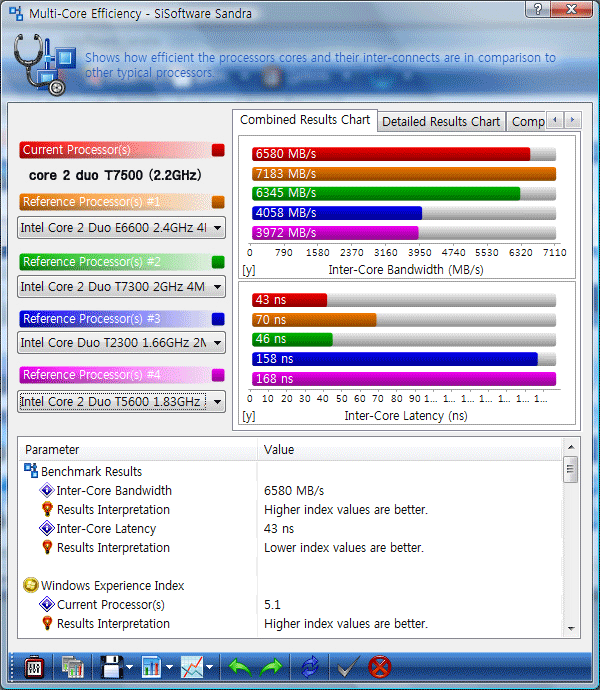The image size is (600, 690).
Task: Click the bar chart report icon
Action: 151,668
